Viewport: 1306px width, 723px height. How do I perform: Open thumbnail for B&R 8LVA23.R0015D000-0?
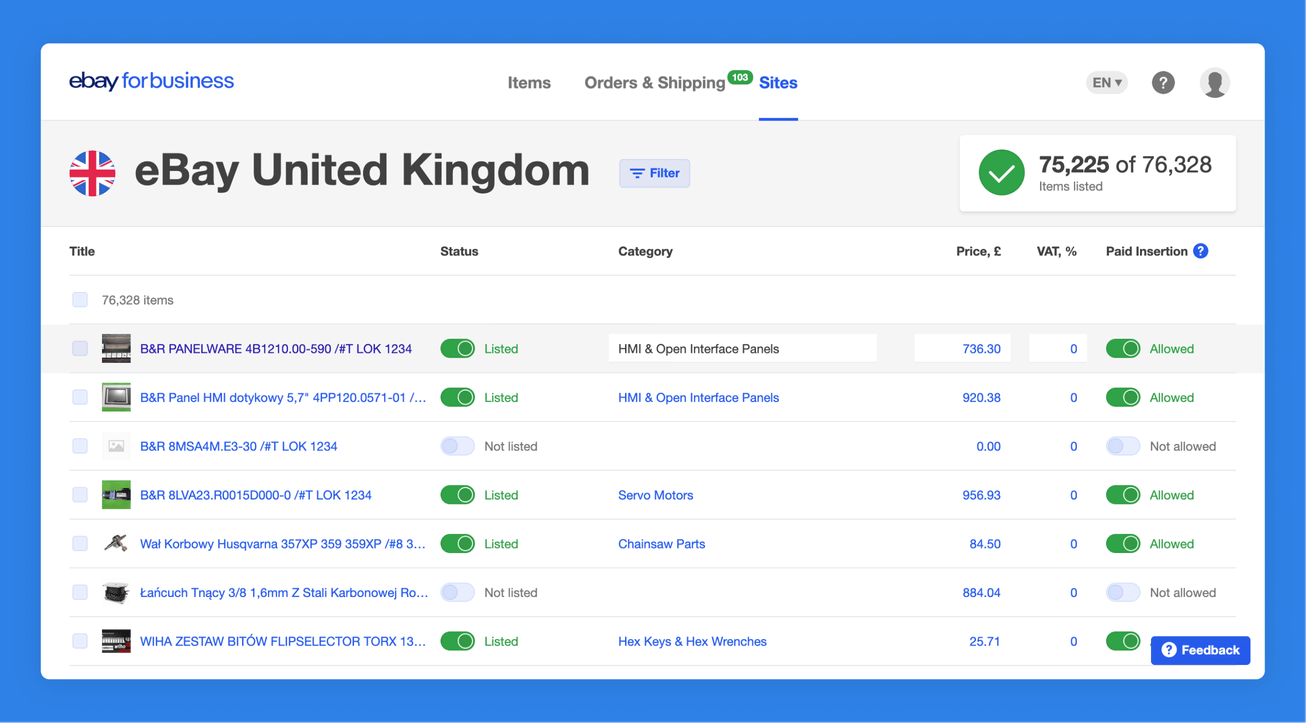point(116,495)
